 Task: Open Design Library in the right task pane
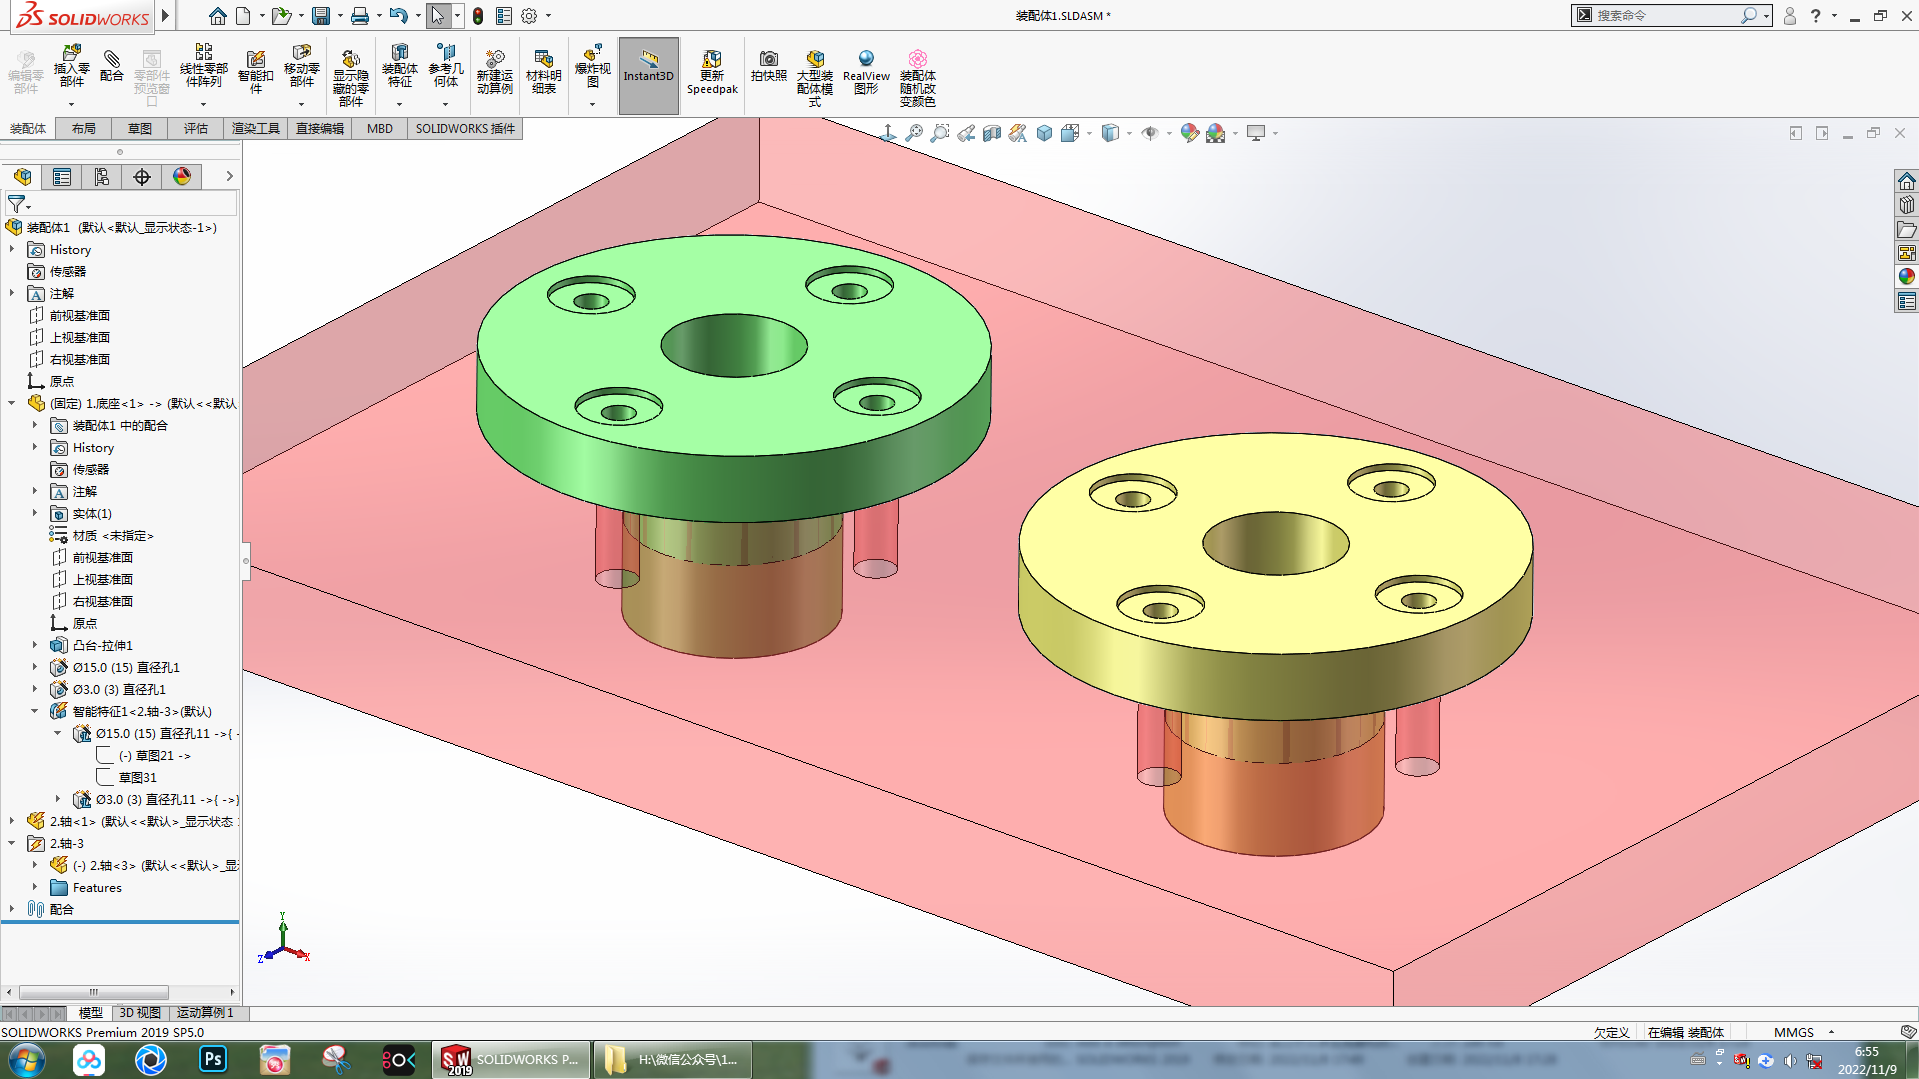tap(1907, 204)
